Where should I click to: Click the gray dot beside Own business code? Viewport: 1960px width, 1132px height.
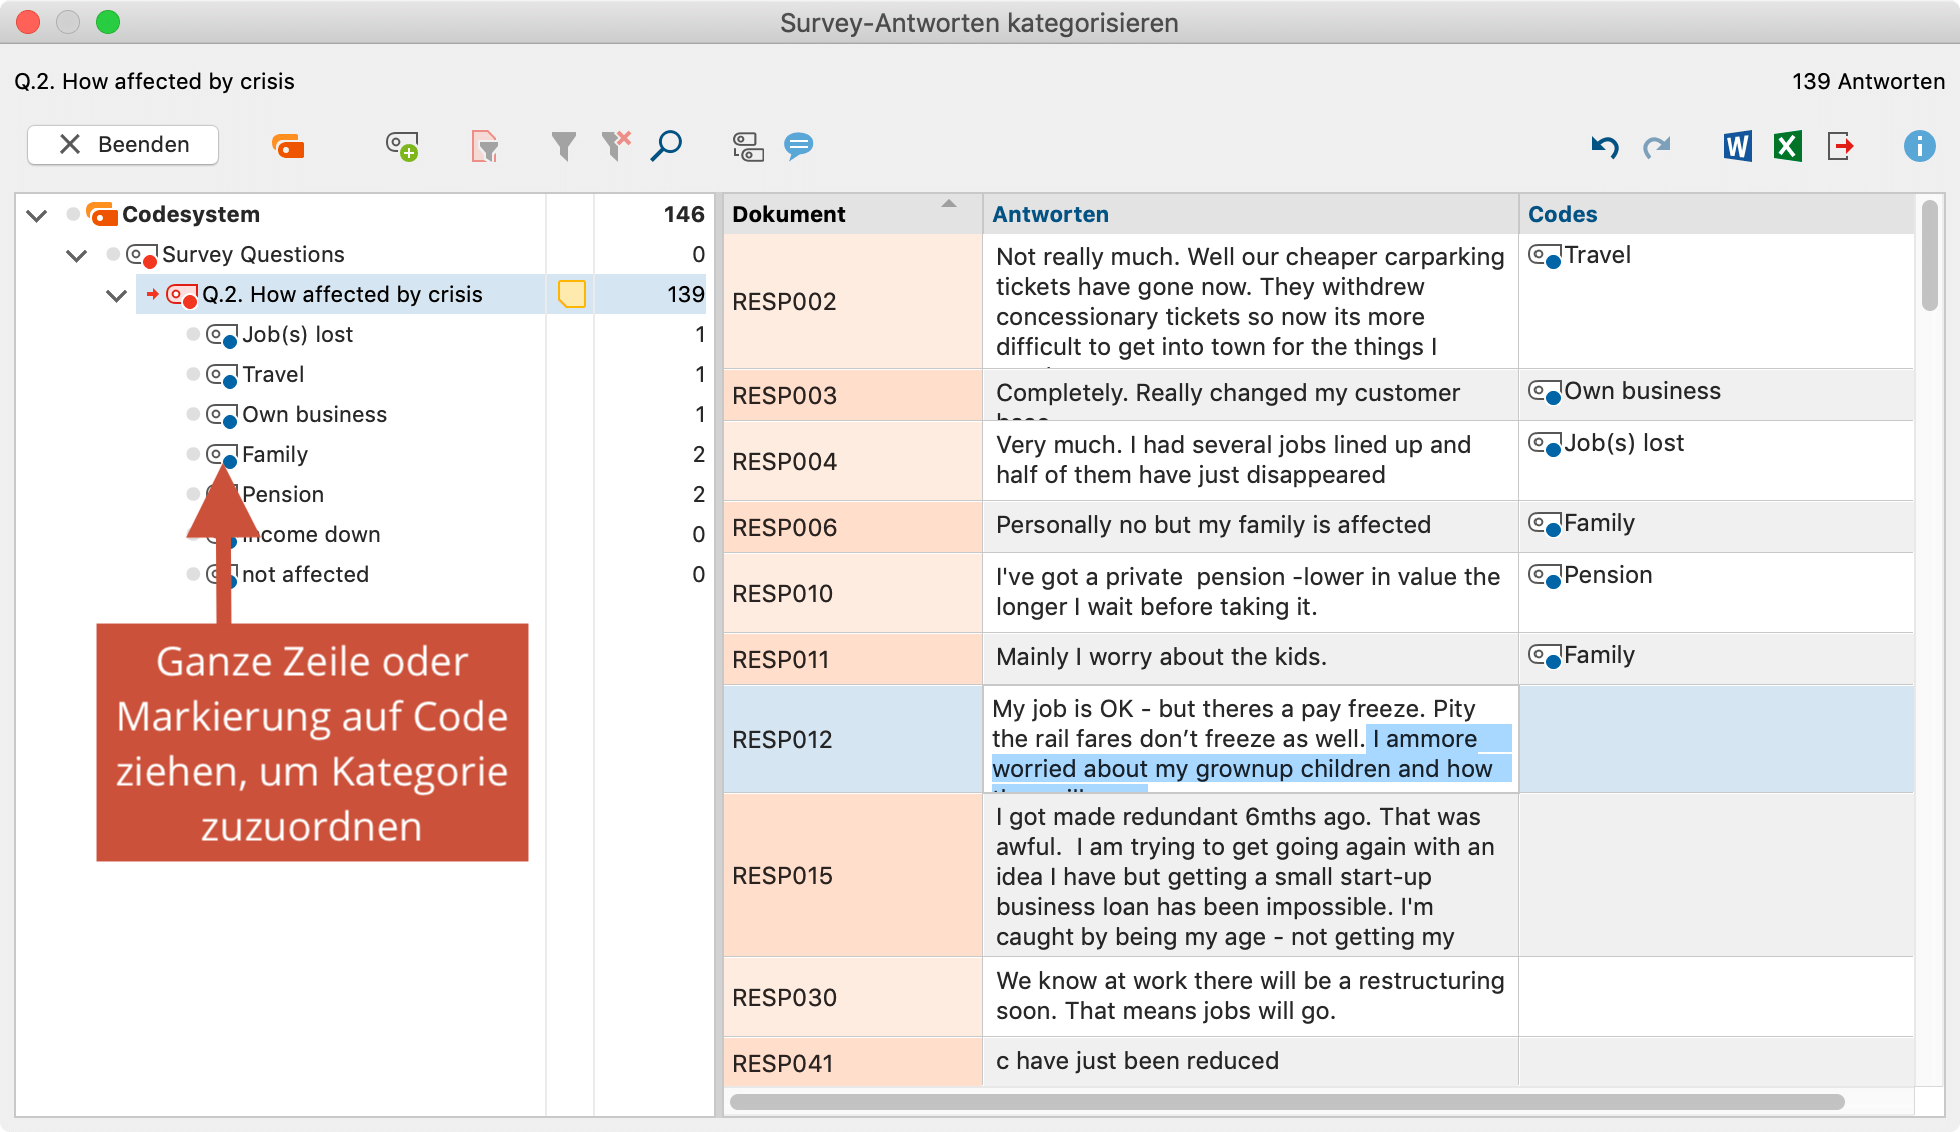(193, 414)
